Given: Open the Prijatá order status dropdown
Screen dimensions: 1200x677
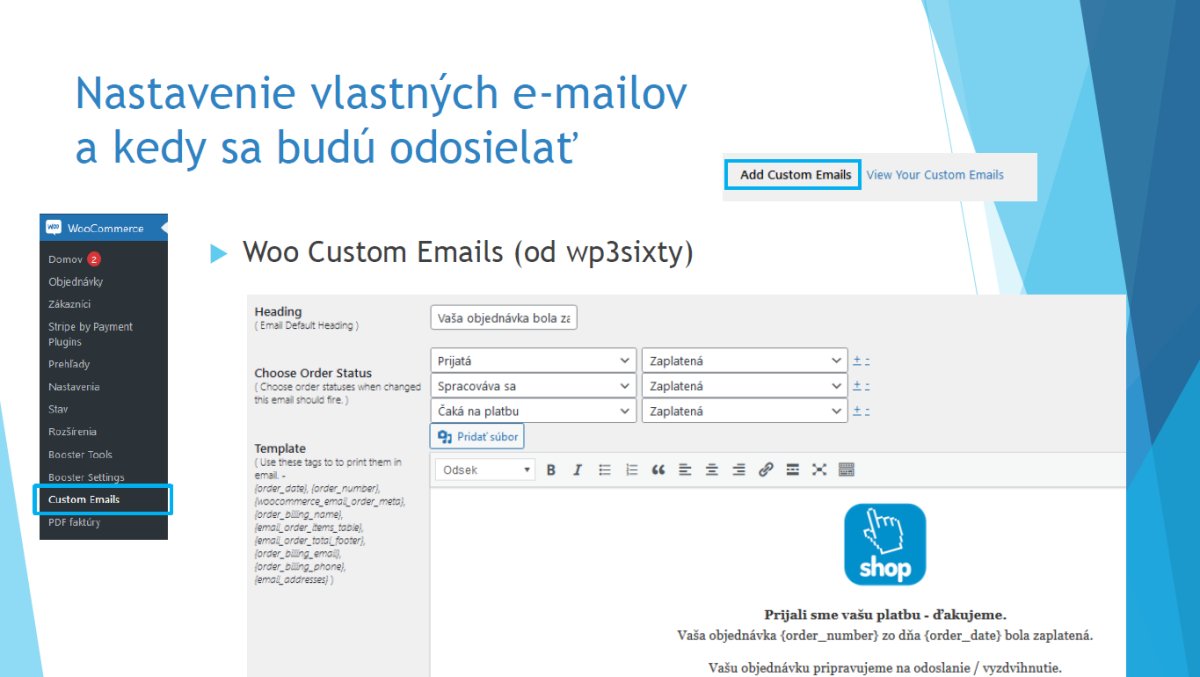Looking at the screenshot, I should [533, 360].
